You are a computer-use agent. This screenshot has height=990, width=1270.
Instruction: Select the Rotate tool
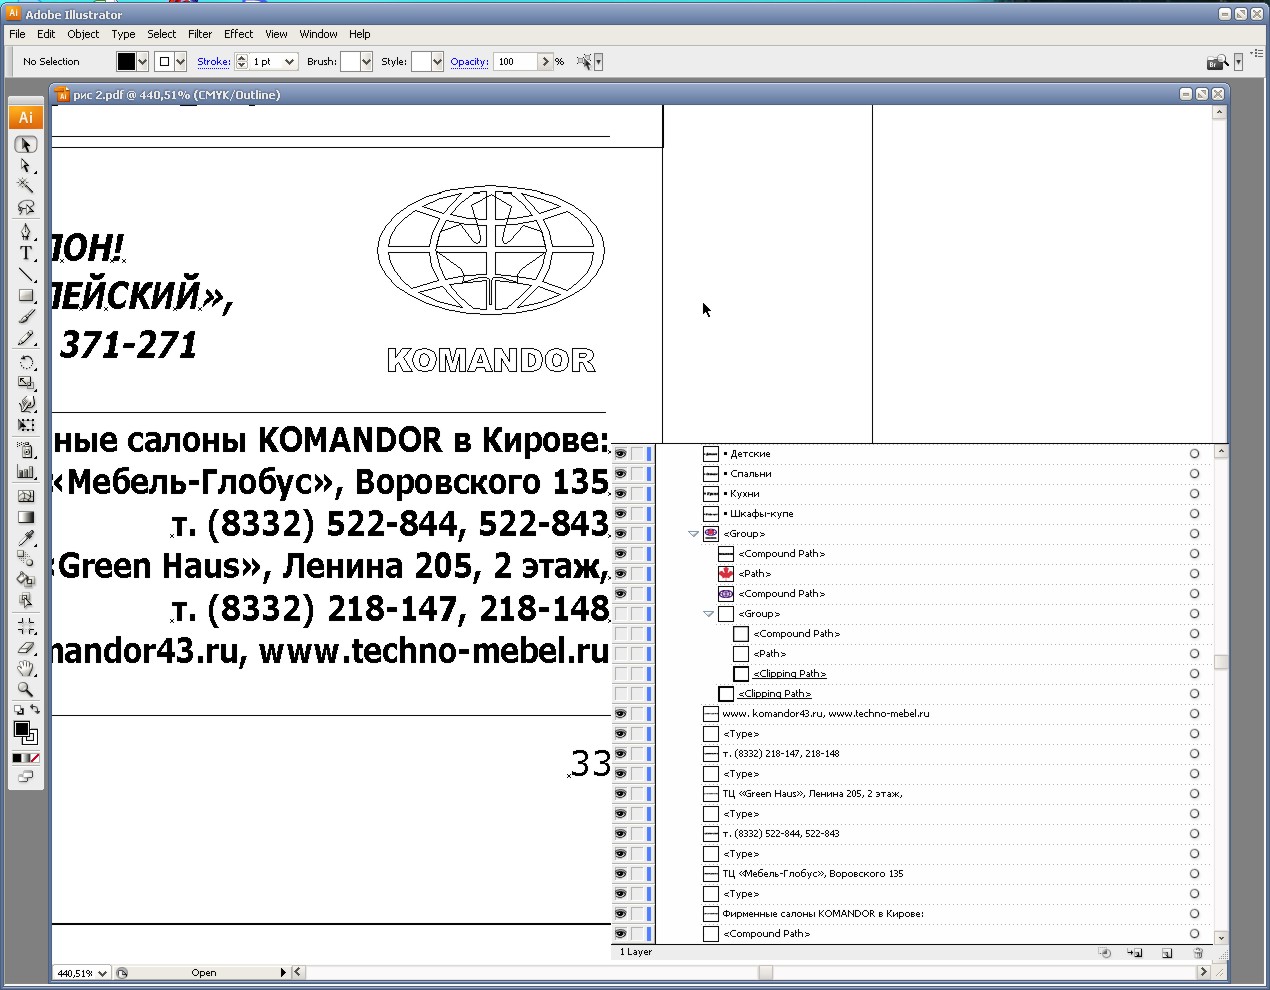[x=26, y=362]
